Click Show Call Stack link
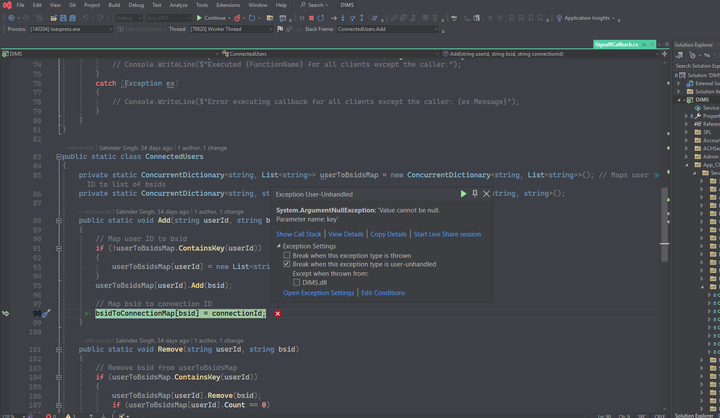Screen dimensions: 720x418 pyautogui.click(x=298, y=234)
